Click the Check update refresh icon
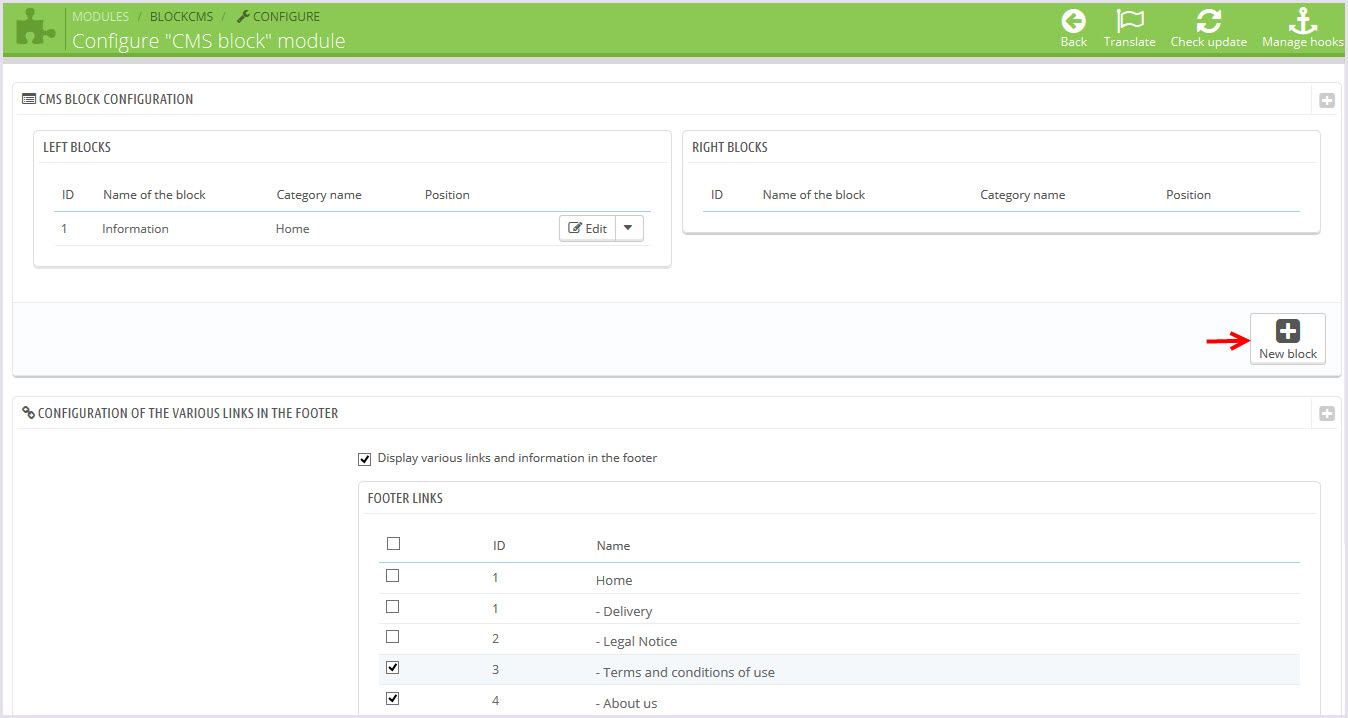 click(x=1208, y=22)
